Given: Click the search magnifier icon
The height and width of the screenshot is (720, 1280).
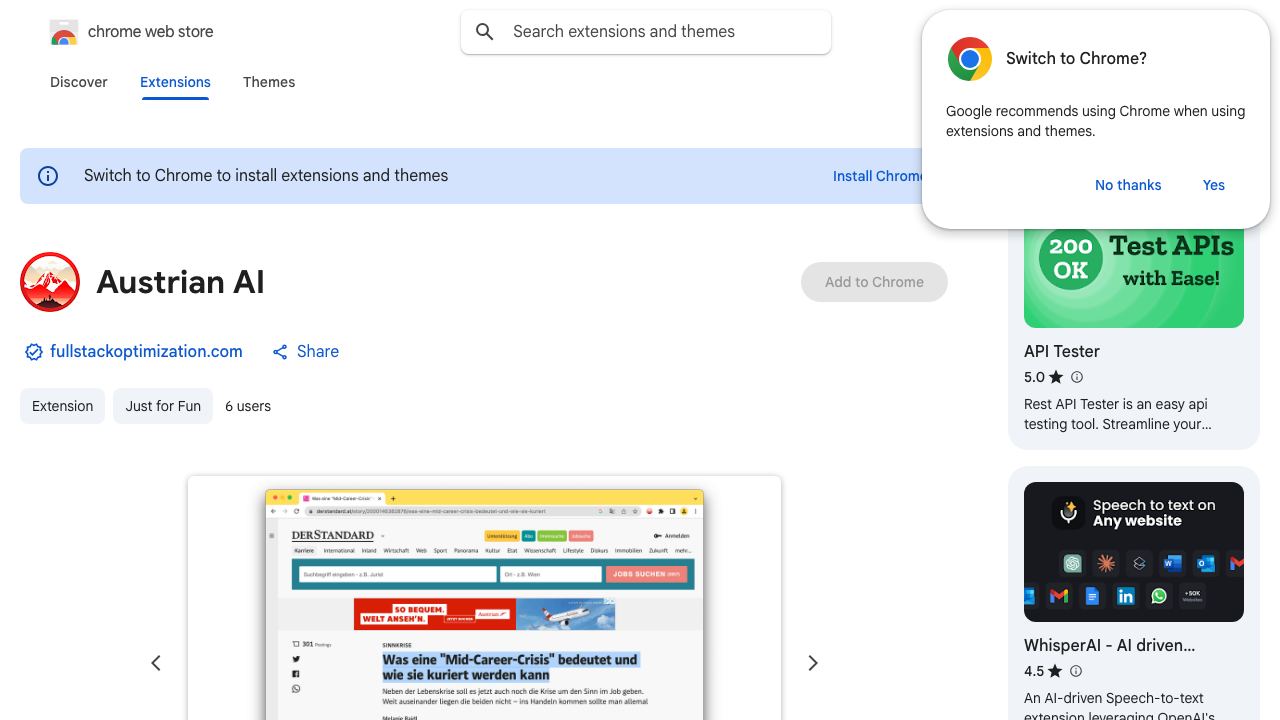Looking at the screenshot, I should 485,32.
